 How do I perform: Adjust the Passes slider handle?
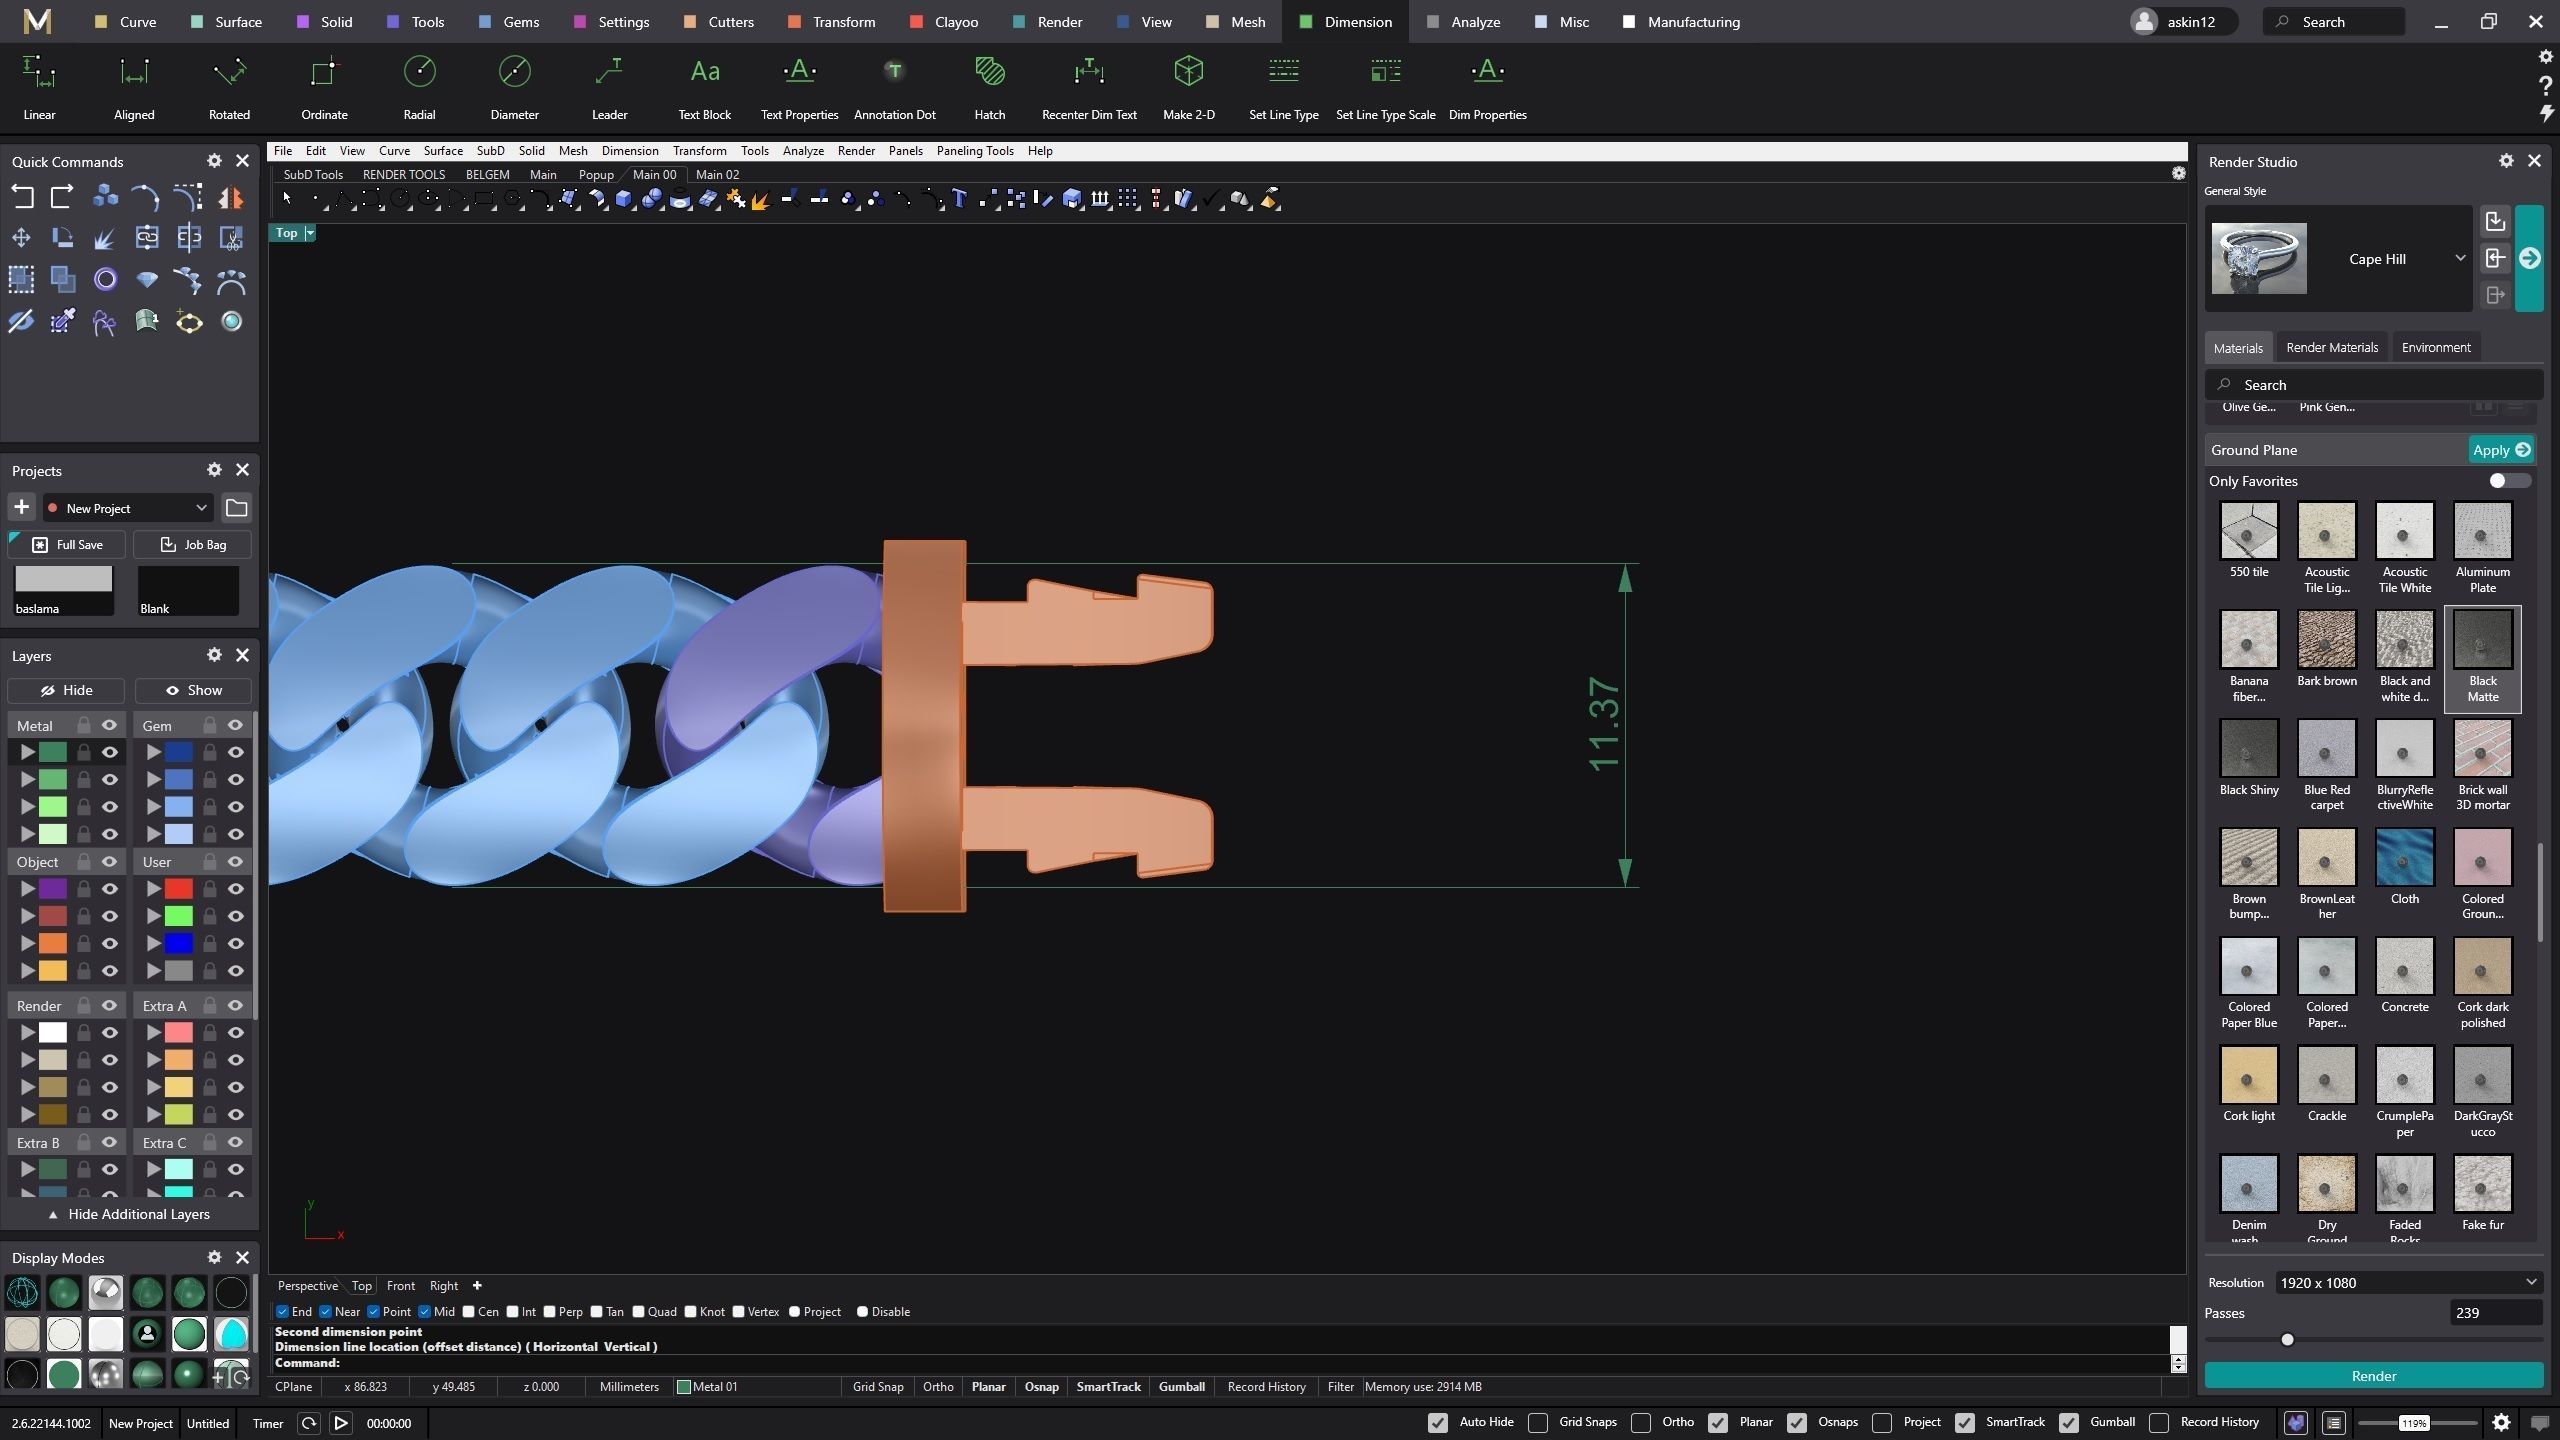[x=2287, y=1340]
